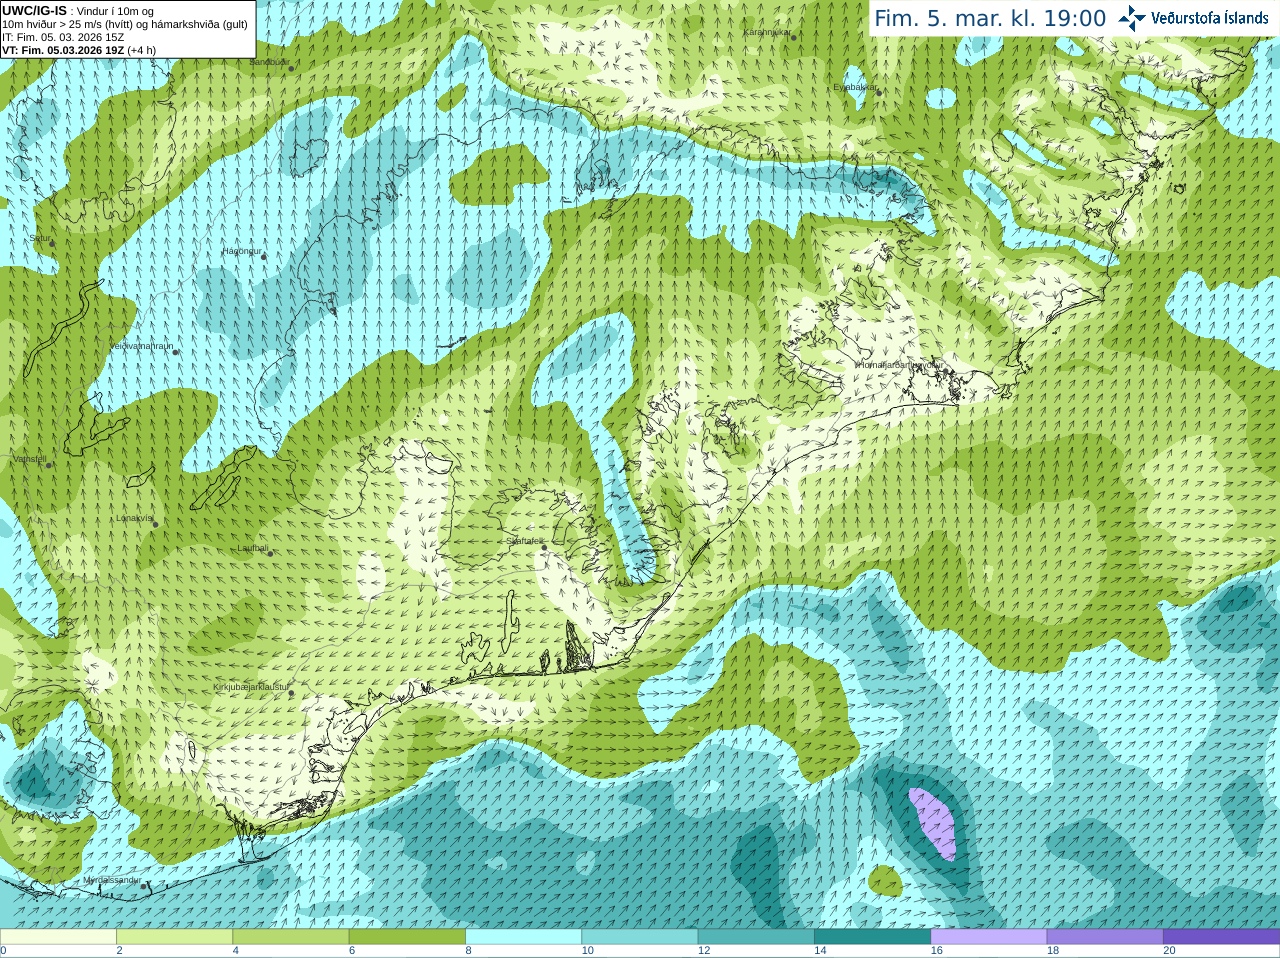The image size is (1280, 958).
Task: Click the date header Fim. 5. mar. kl. 19:00
Action: click(x=990, y=18)
